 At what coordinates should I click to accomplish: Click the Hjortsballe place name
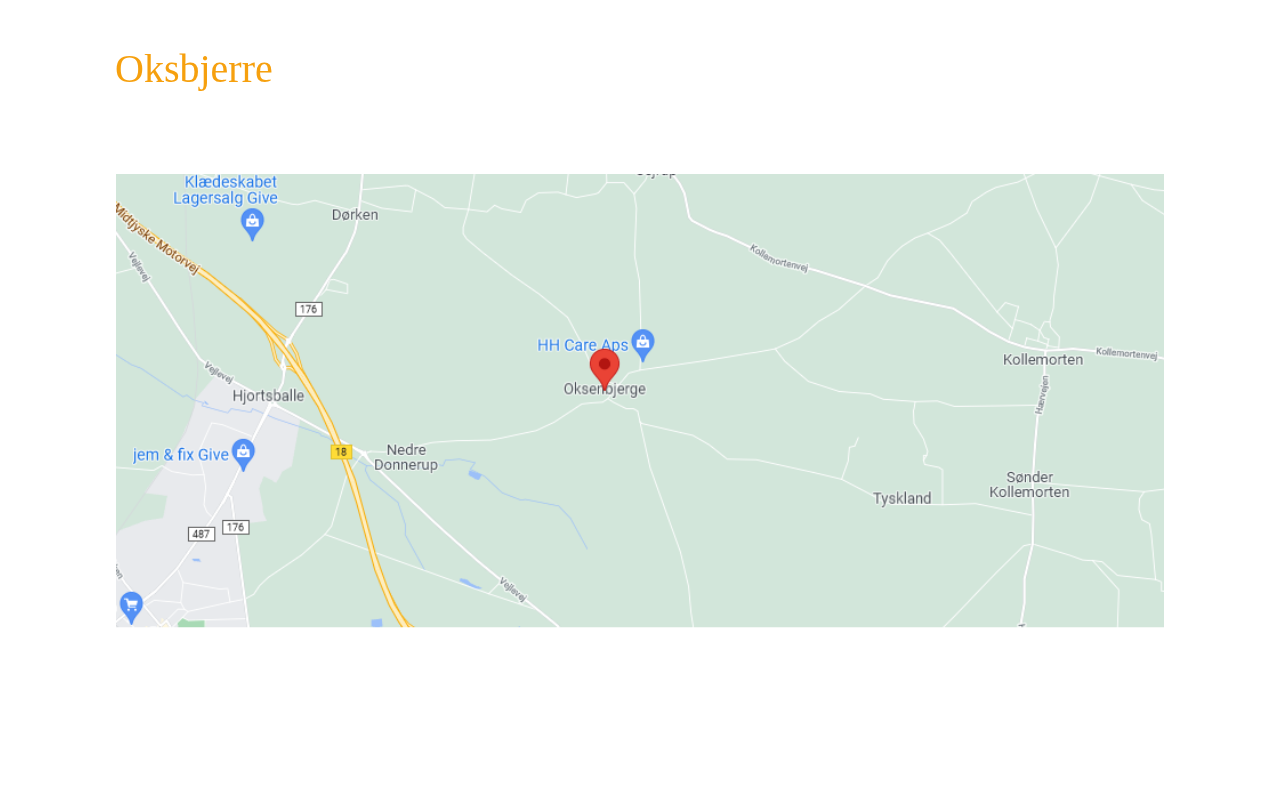(x=268, y=396)
